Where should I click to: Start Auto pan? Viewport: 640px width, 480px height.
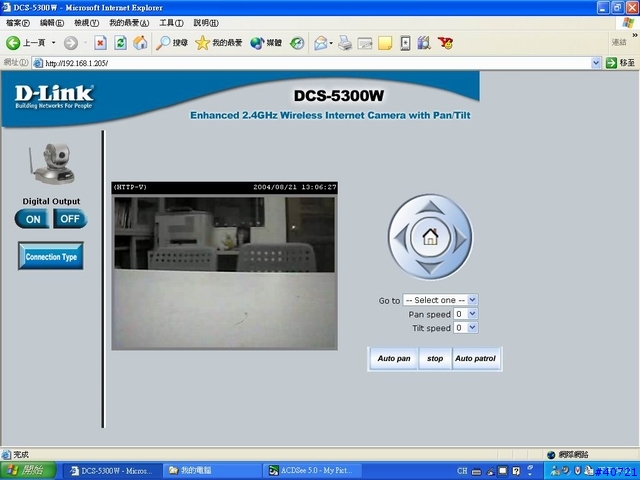(393, 359)
